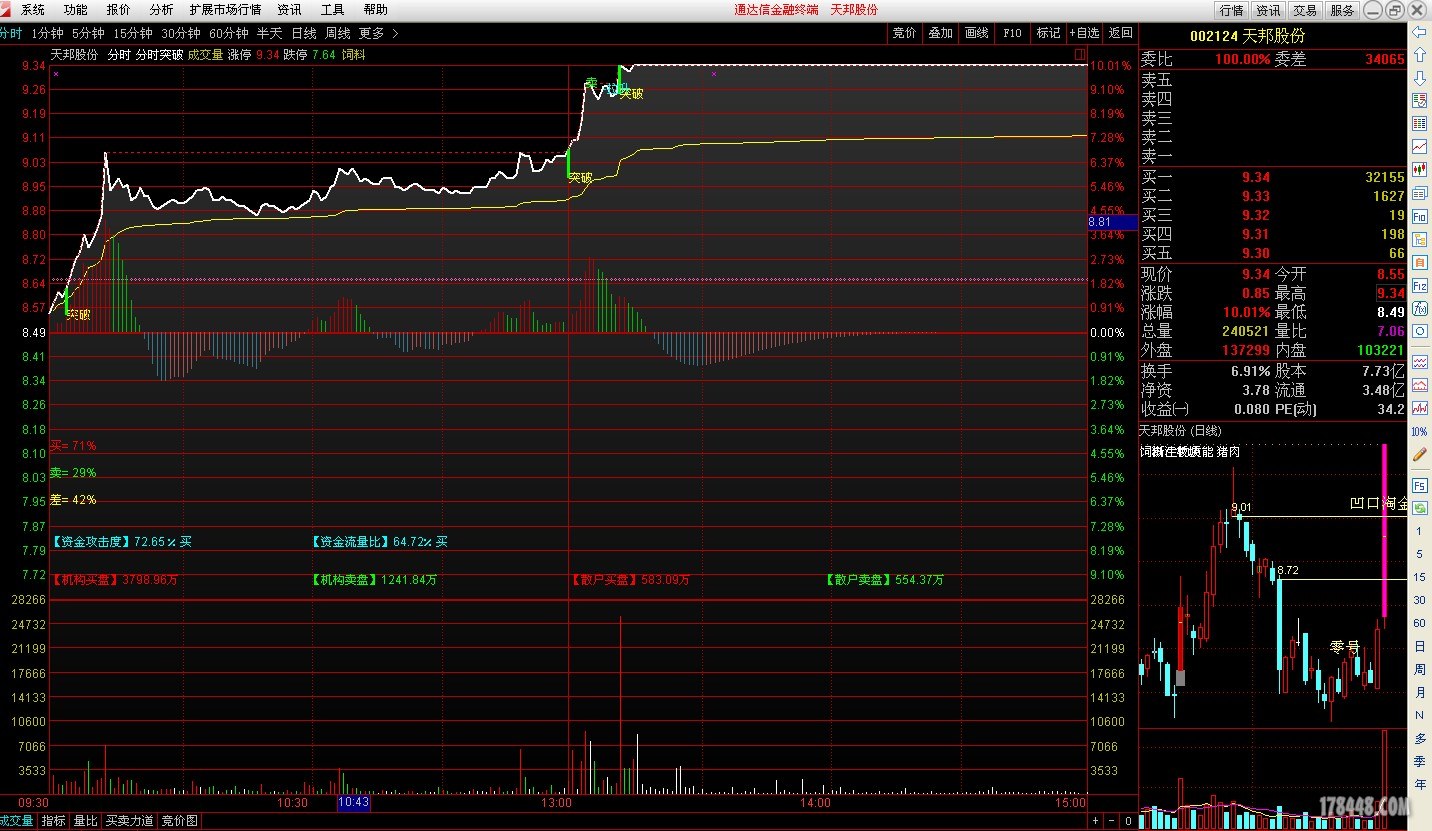Click the TDX red logo icon top-left
1432x831 pixels.
pos(7,9)
